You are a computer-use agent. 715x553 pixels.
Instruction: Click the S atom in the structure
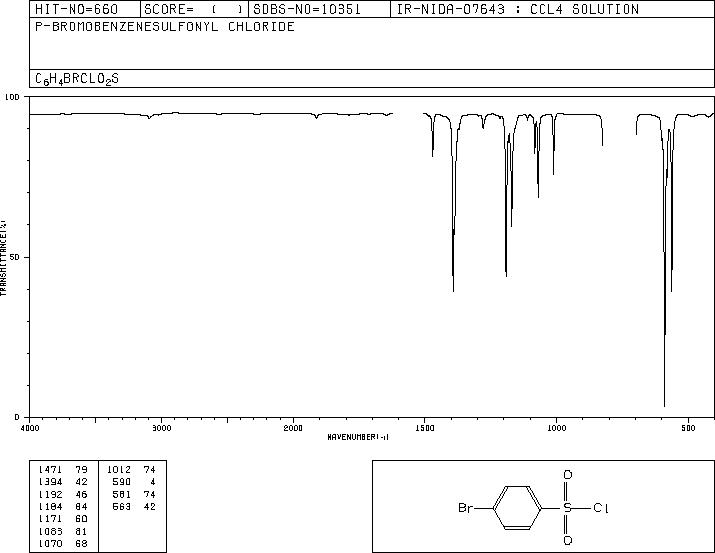click(x=568, y=507)
